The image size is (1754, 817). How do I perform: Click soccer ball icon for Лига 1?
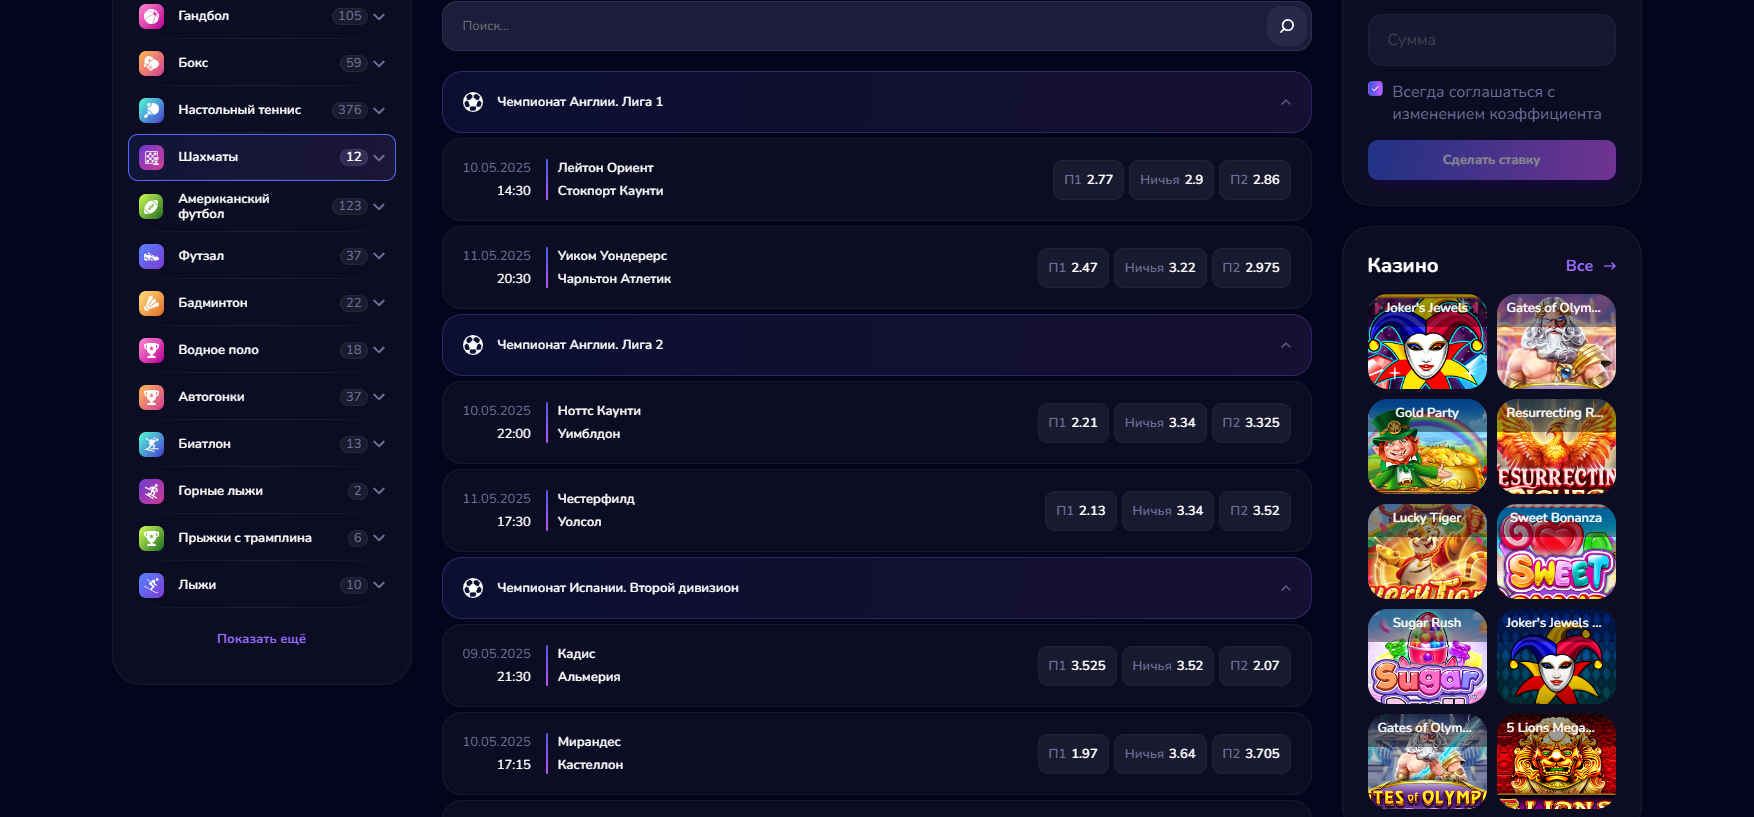(473, 102)
